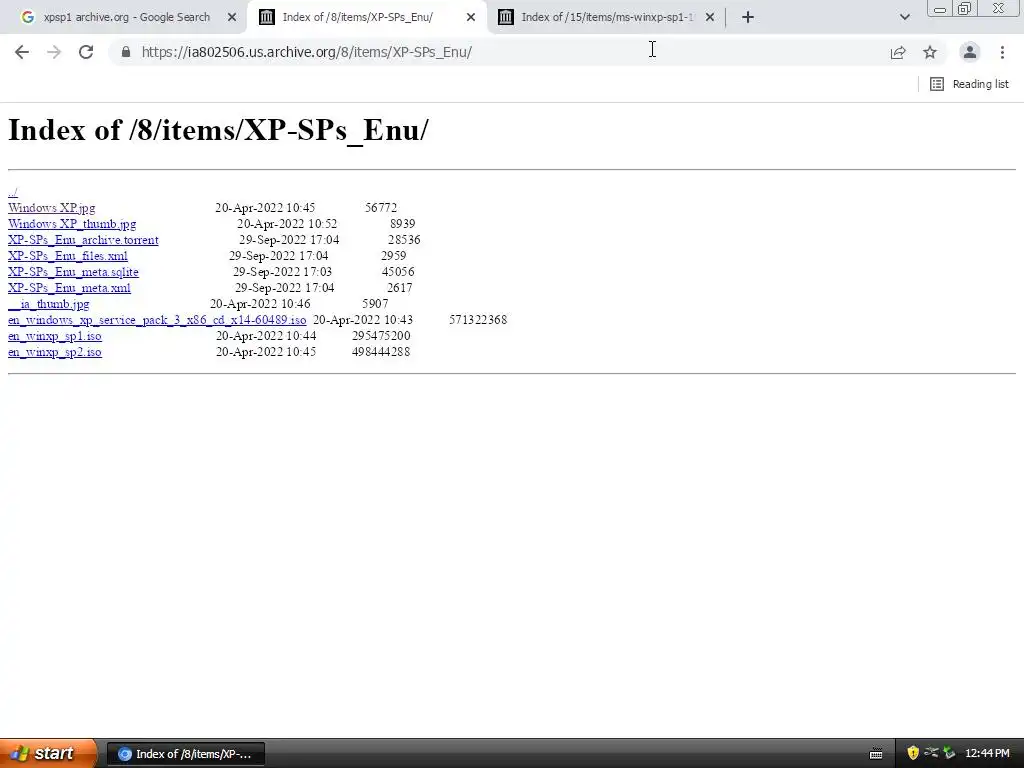Screen dimensions: 1024x768
Task: Open the Chrome profile avatar menu
Action: click(970, 52)
